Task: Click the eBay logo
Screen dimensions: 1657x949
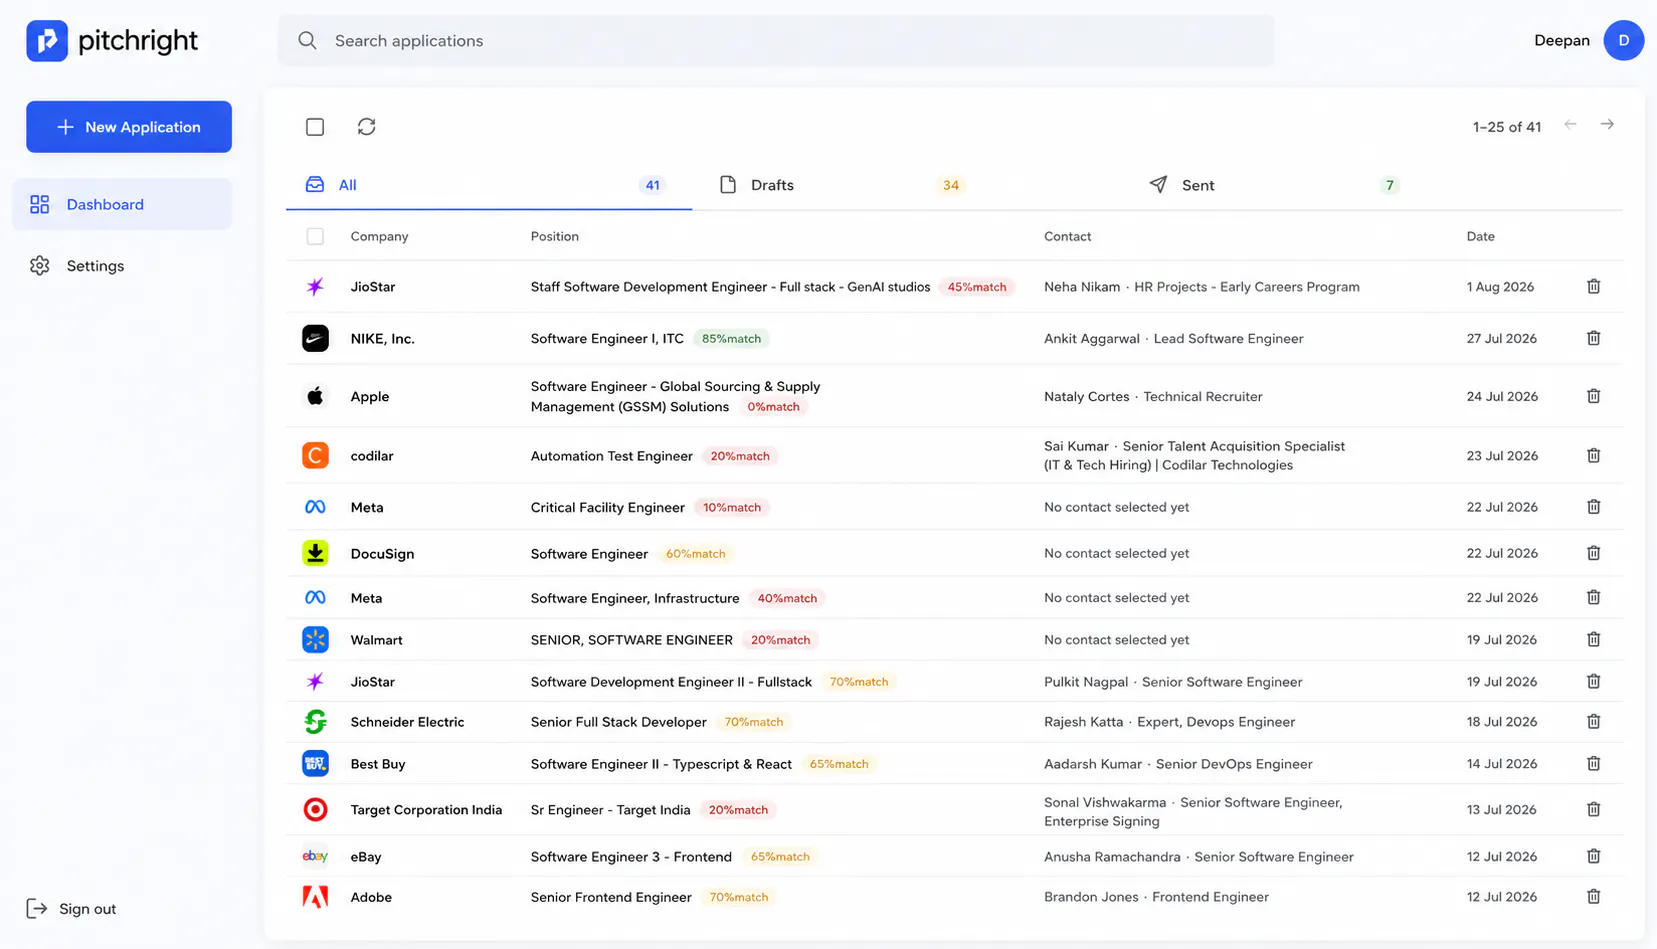Action: (x=315, y=857)
